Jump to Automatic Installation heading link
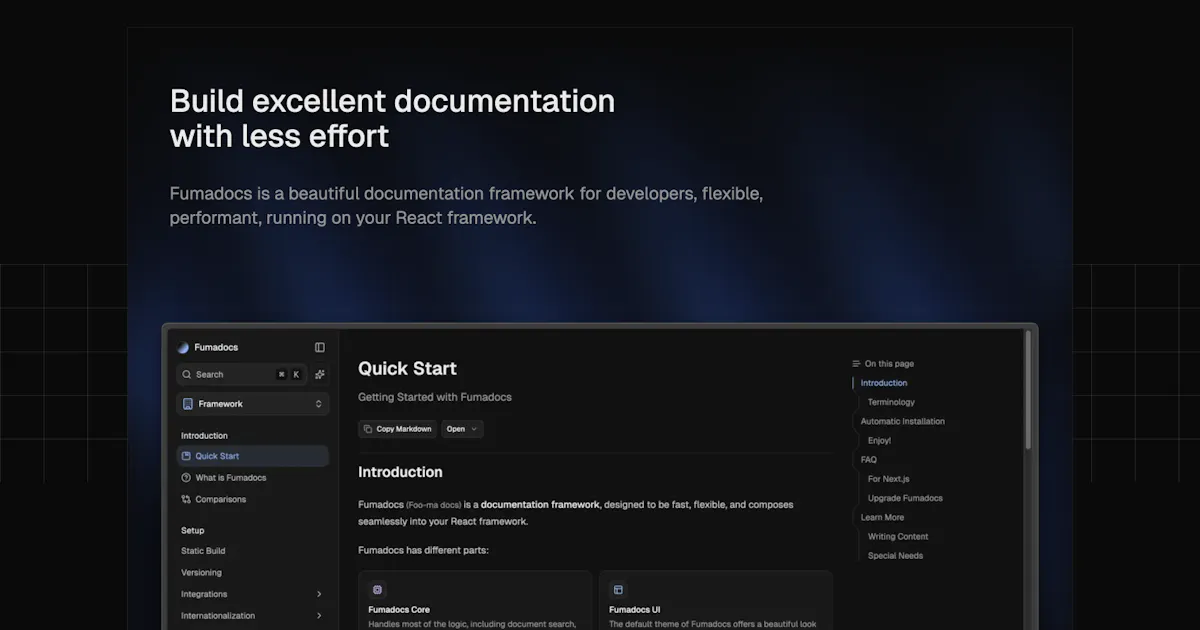Image resolution: width=1200 pixels, height=630 pixels. point(903,421)
